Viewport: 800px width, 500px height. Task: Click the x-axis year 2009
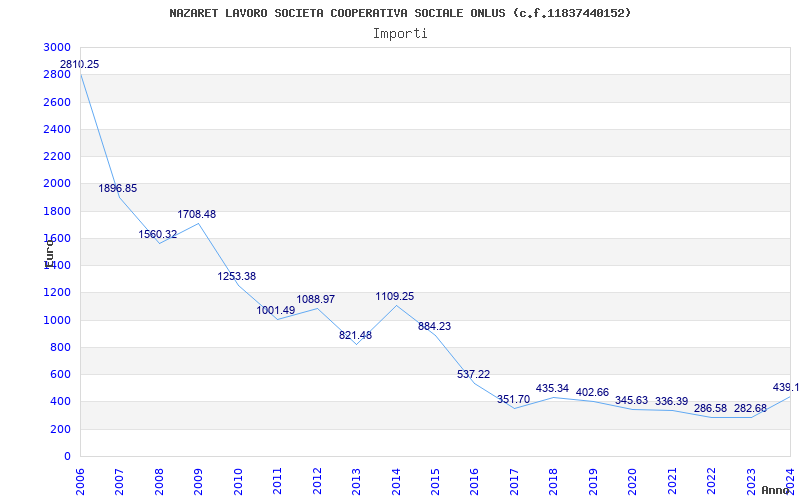(198, 482)
